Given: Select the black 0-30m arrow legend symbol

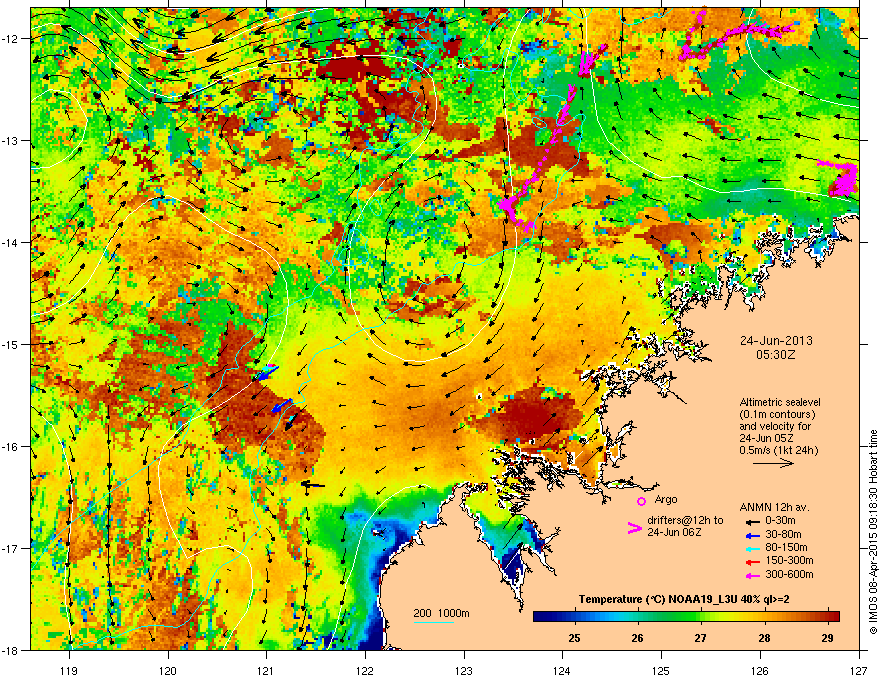Looking at the screenshot, I should pos(751,521).
